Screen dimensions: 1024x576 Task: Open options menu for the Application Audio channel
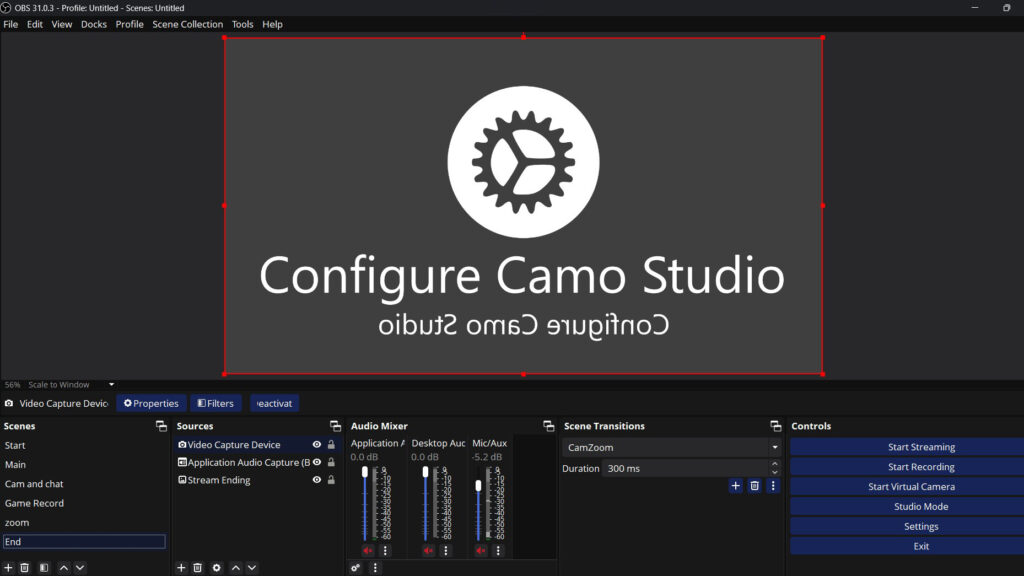click(x=385, y=551)
